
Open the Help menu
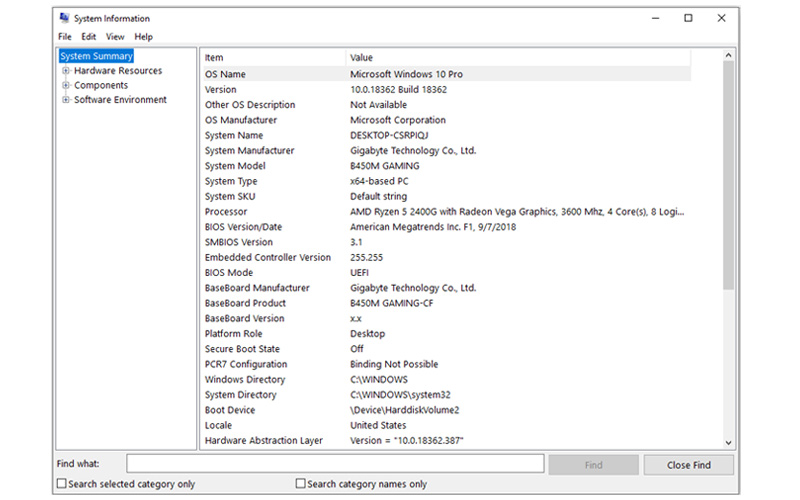click(x=143, y=37)
